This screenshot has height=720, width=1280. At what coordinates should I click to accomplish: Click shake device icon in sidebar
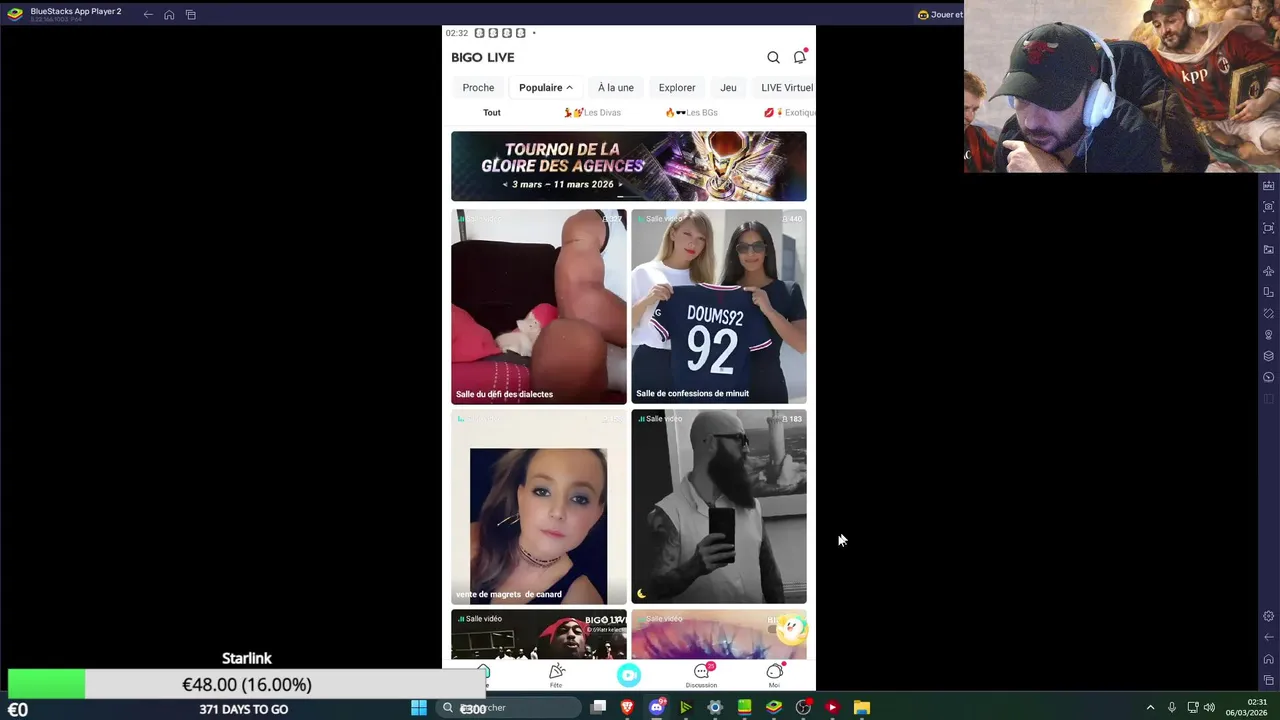pyautogui.click(x=1268, y=313)
